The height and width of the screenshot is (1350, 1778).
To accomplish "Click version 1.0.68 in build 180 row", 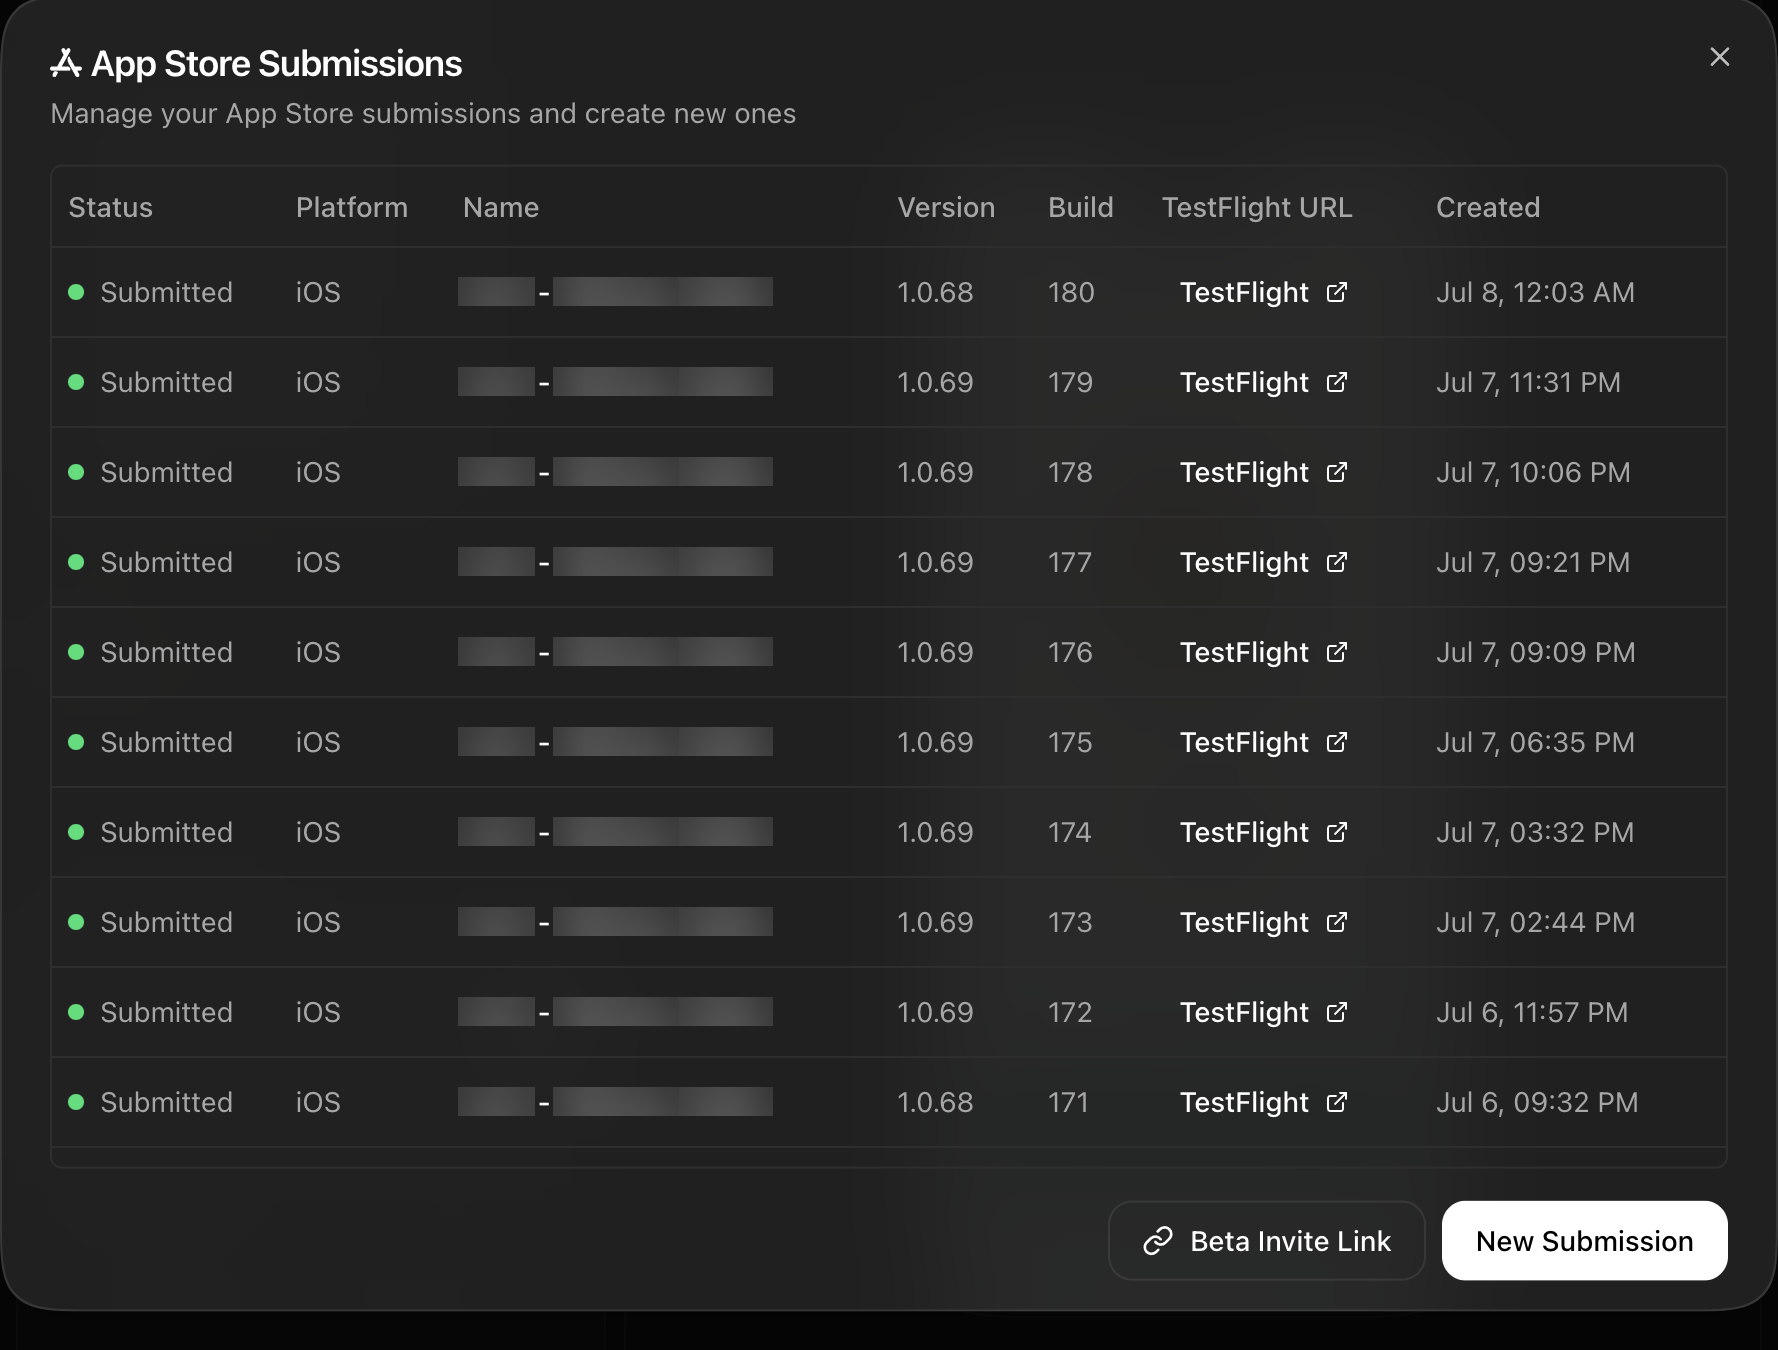I will (935, 292).
